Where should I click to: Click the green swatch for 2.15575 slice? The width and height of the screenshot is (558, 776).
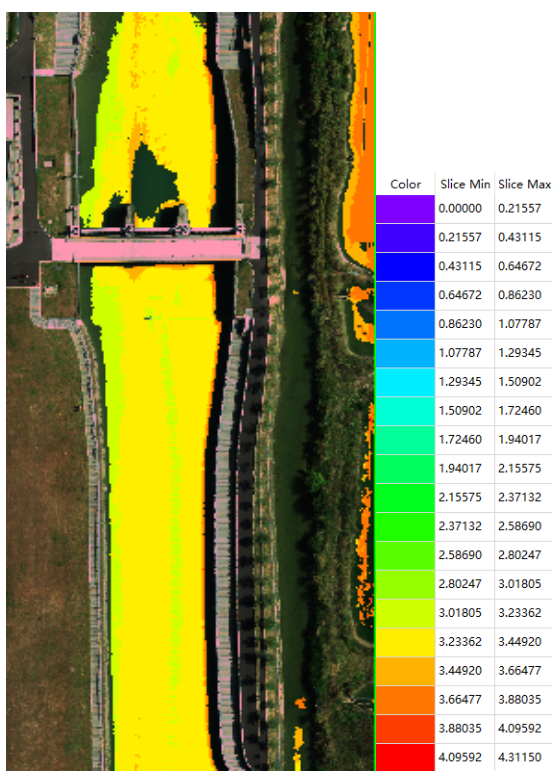[x=405, y=497]
